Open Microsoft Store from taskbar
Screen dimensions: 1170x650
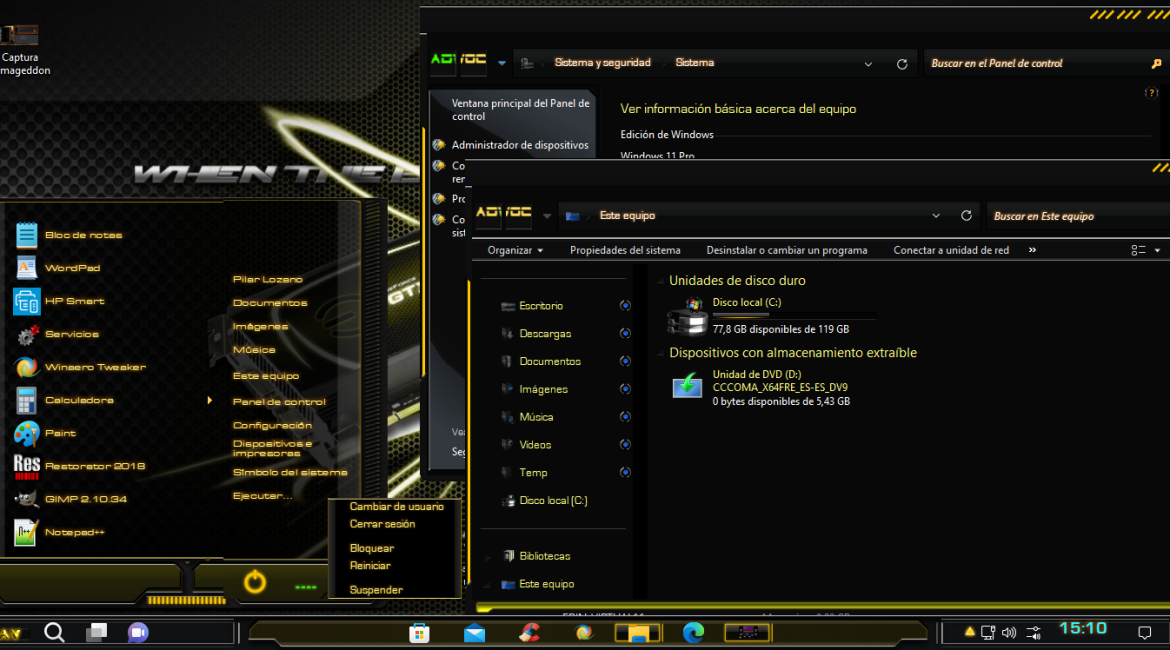coord(419,632)
